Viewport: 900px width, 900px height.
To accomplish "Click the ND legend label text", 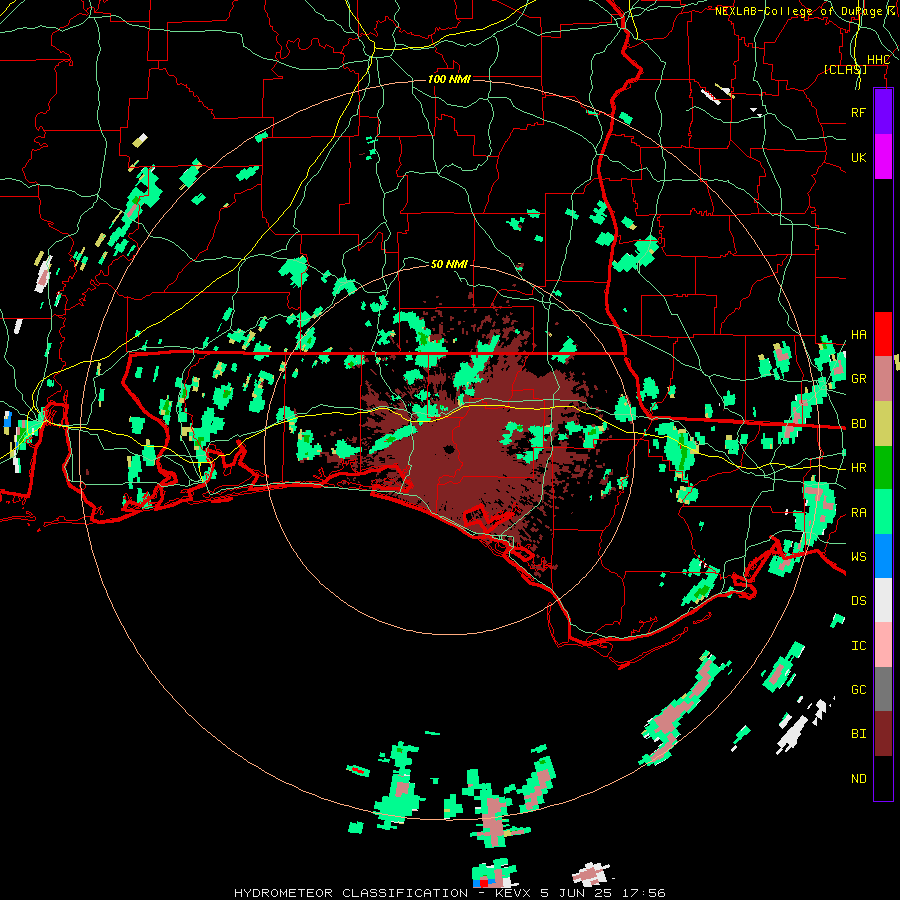I will coord(858,779).
